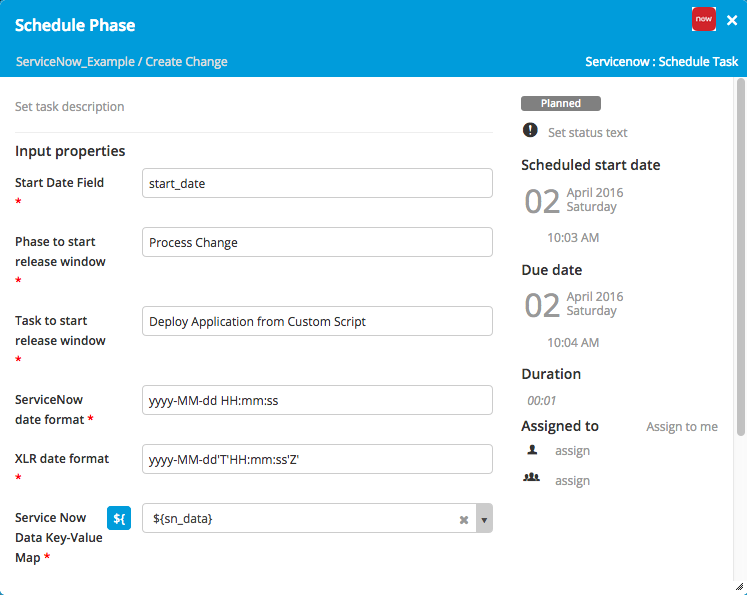
Task: Click the Input properties heading
Action: click(70, 151)
